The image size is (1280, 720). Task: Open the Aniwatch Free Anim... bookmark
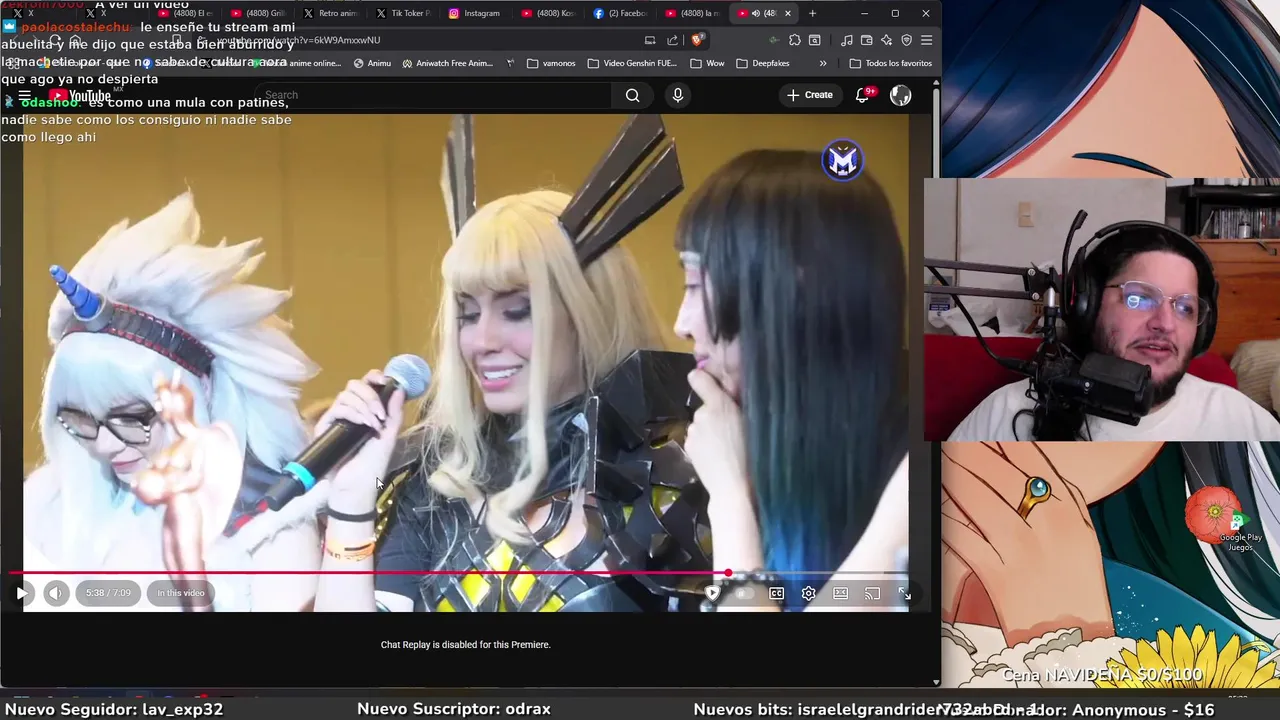(447, 63)
